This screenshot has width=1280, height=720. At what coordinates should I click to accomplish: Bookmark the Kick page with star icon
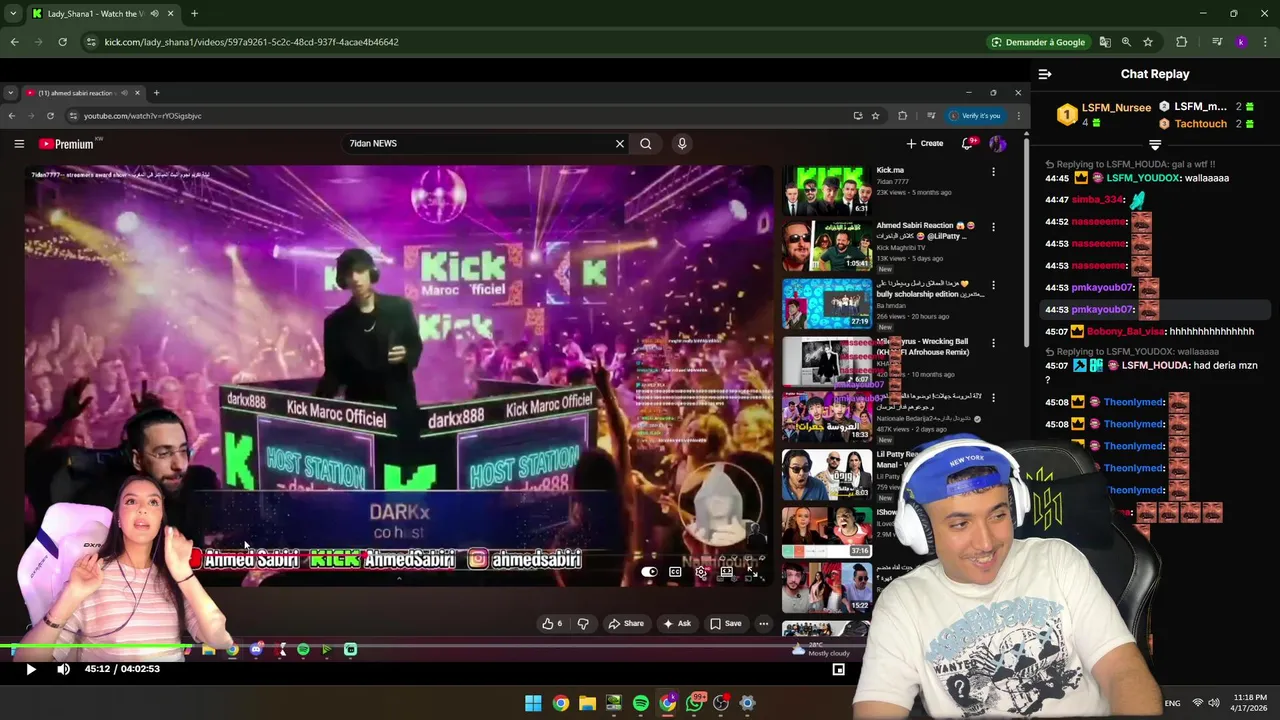click(x=1148, y=42)
